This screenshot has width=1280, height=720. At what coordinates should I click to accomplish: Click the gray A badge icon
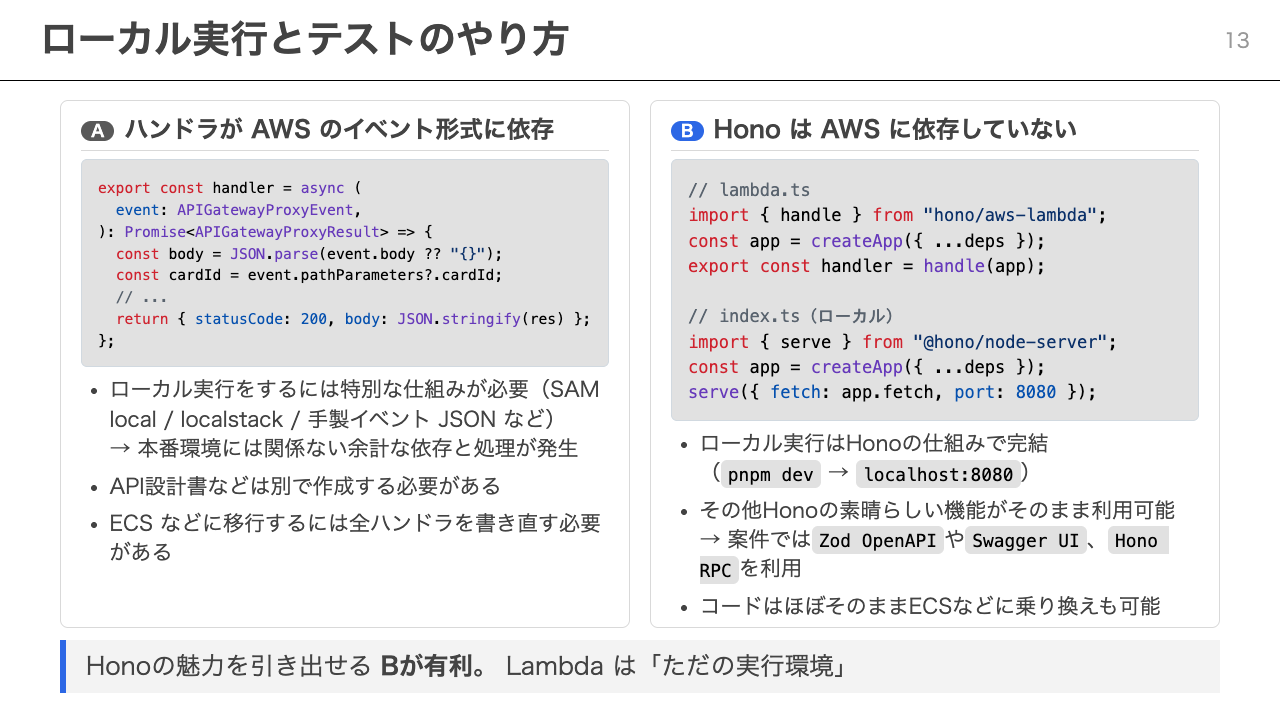(x=98, y=131)
